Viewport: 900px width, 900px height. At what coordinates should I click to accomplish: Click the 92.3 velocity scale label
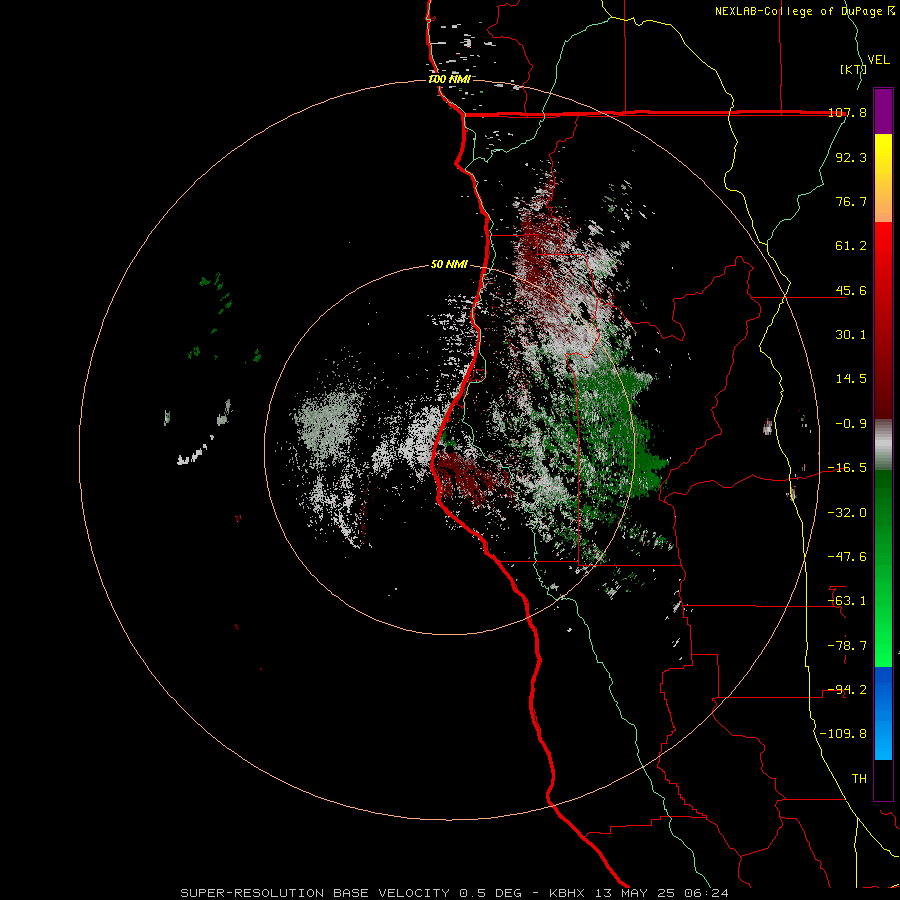coord(851,157)
